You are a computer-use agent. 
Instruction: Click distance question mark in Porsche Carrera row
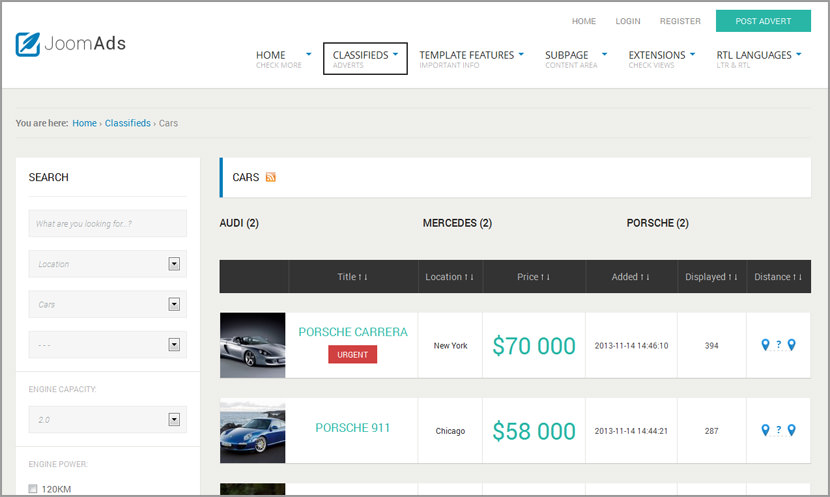(779, 344)
